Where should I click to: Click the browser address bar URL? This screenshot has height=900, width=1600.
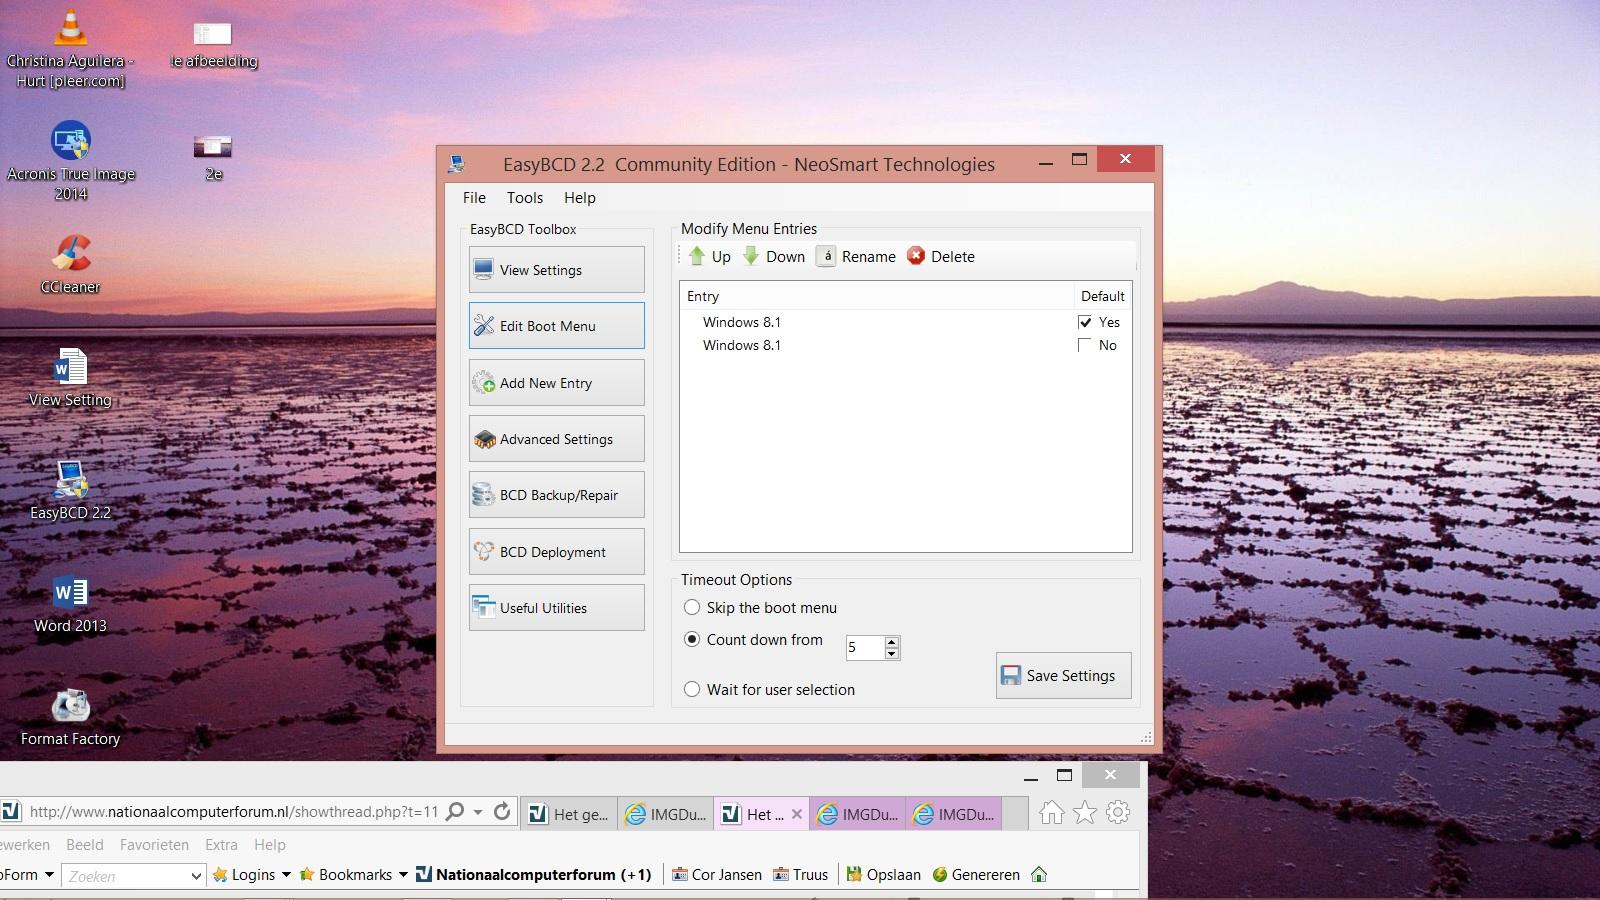click(x=233, y=812)
